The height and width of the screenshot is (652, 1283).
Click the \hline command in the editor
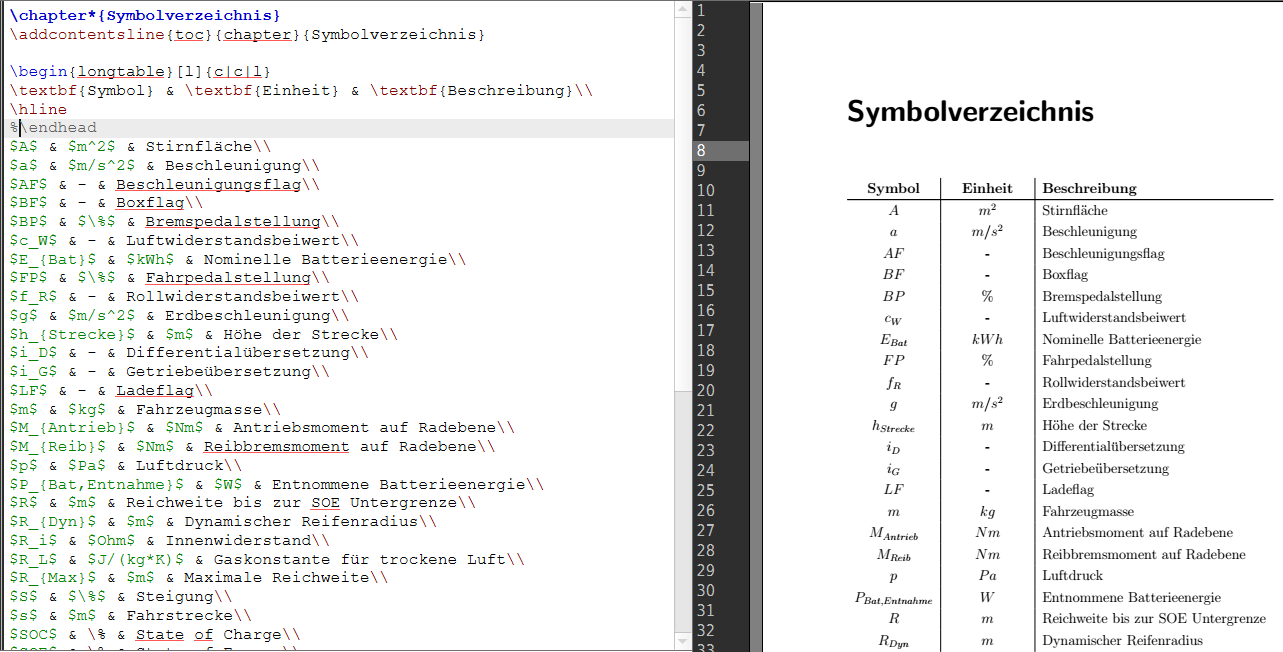[38, 110]
